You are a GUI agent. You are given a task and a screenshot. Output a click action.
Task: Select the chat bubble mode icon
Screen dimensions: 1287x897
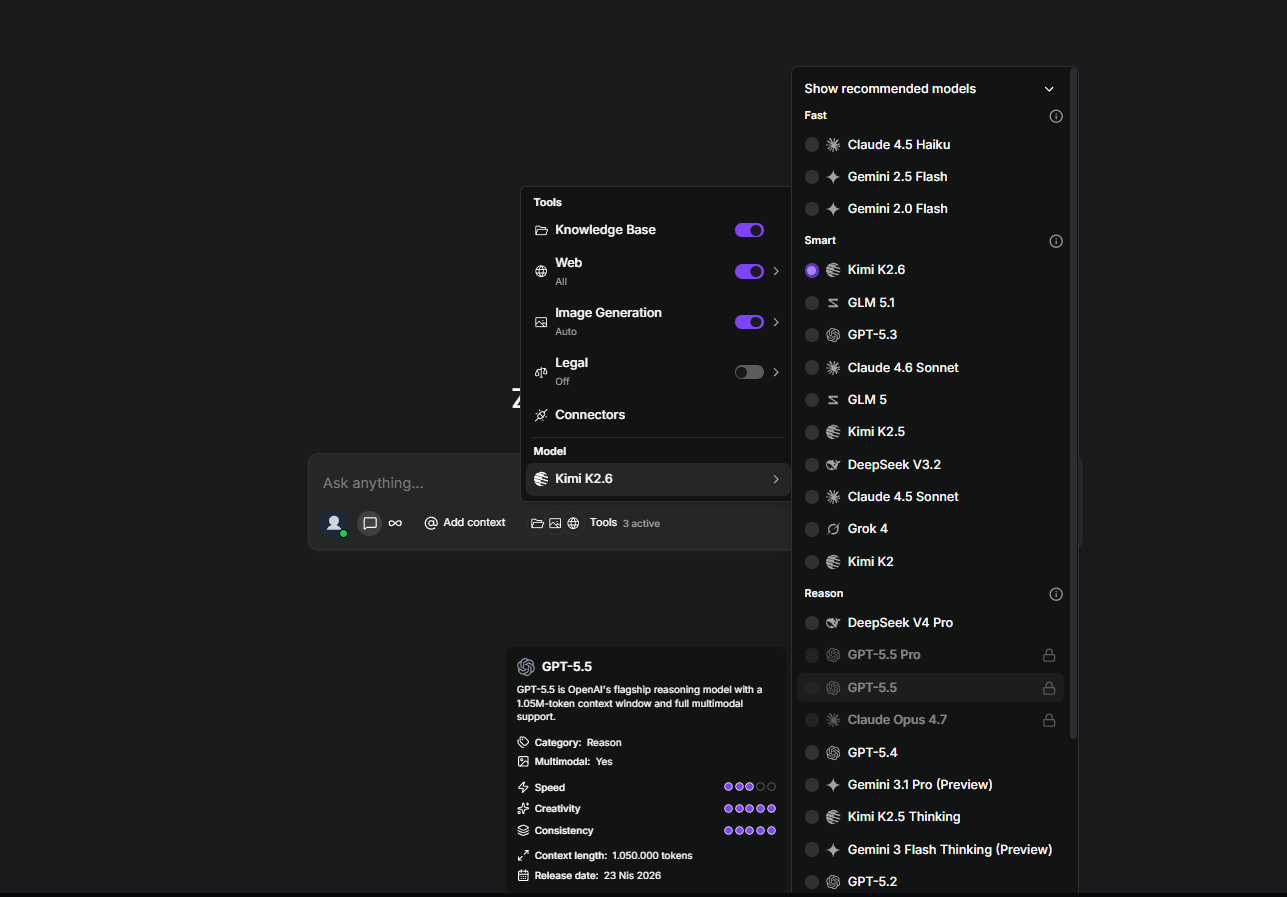click(370, 523)
